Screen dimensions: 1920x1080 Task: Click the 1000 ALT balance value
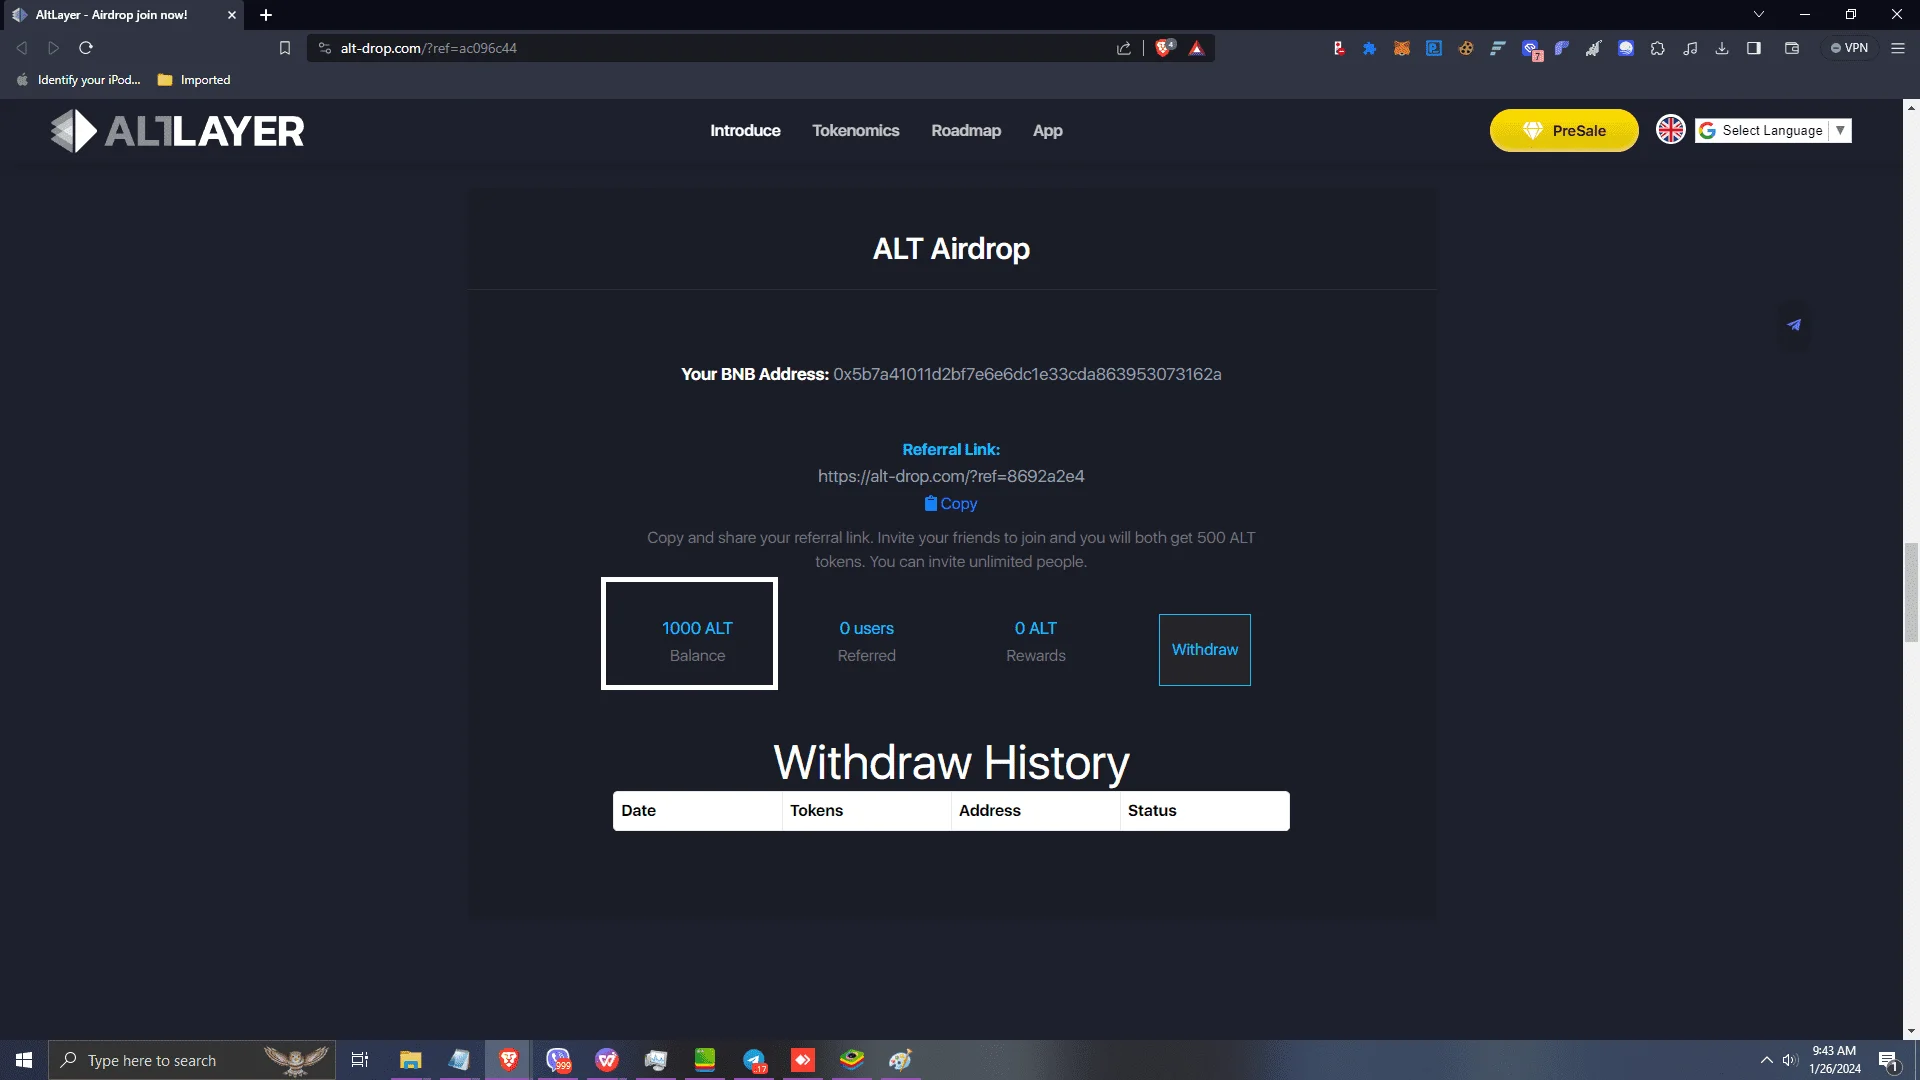coord(697,628)
